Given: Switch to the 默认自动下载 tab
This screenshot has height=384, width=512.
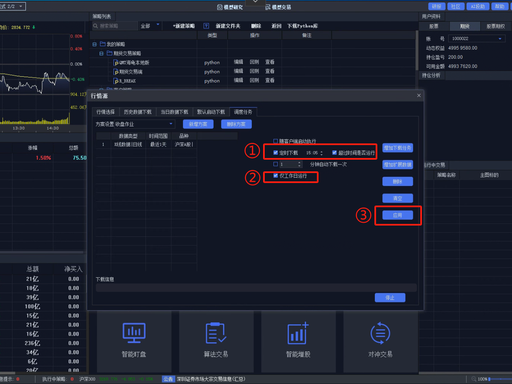Looking at the screenshot, I should pyautogui.click(x=211, y=112).
